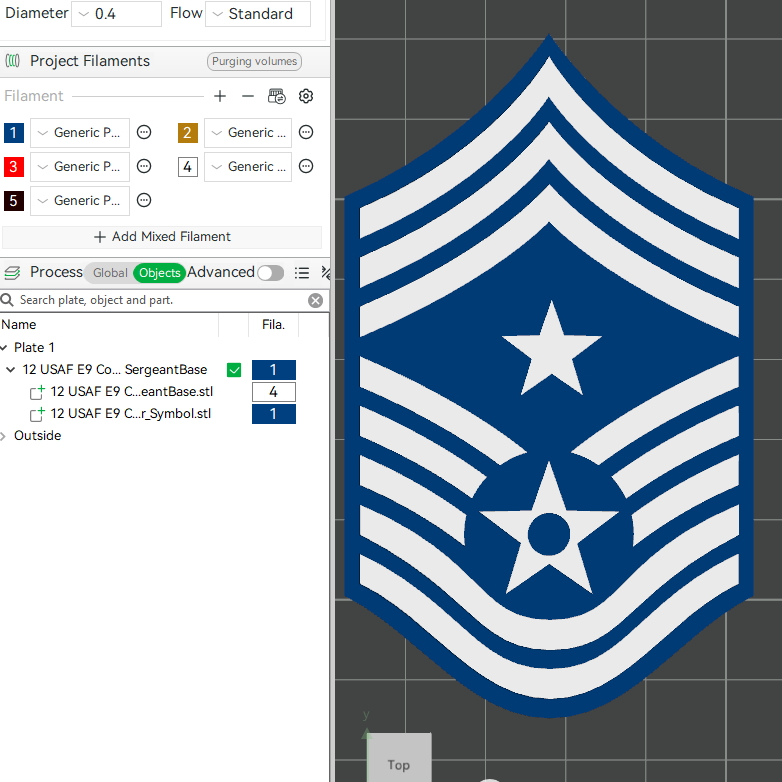Click the Process layers icon

12,272
